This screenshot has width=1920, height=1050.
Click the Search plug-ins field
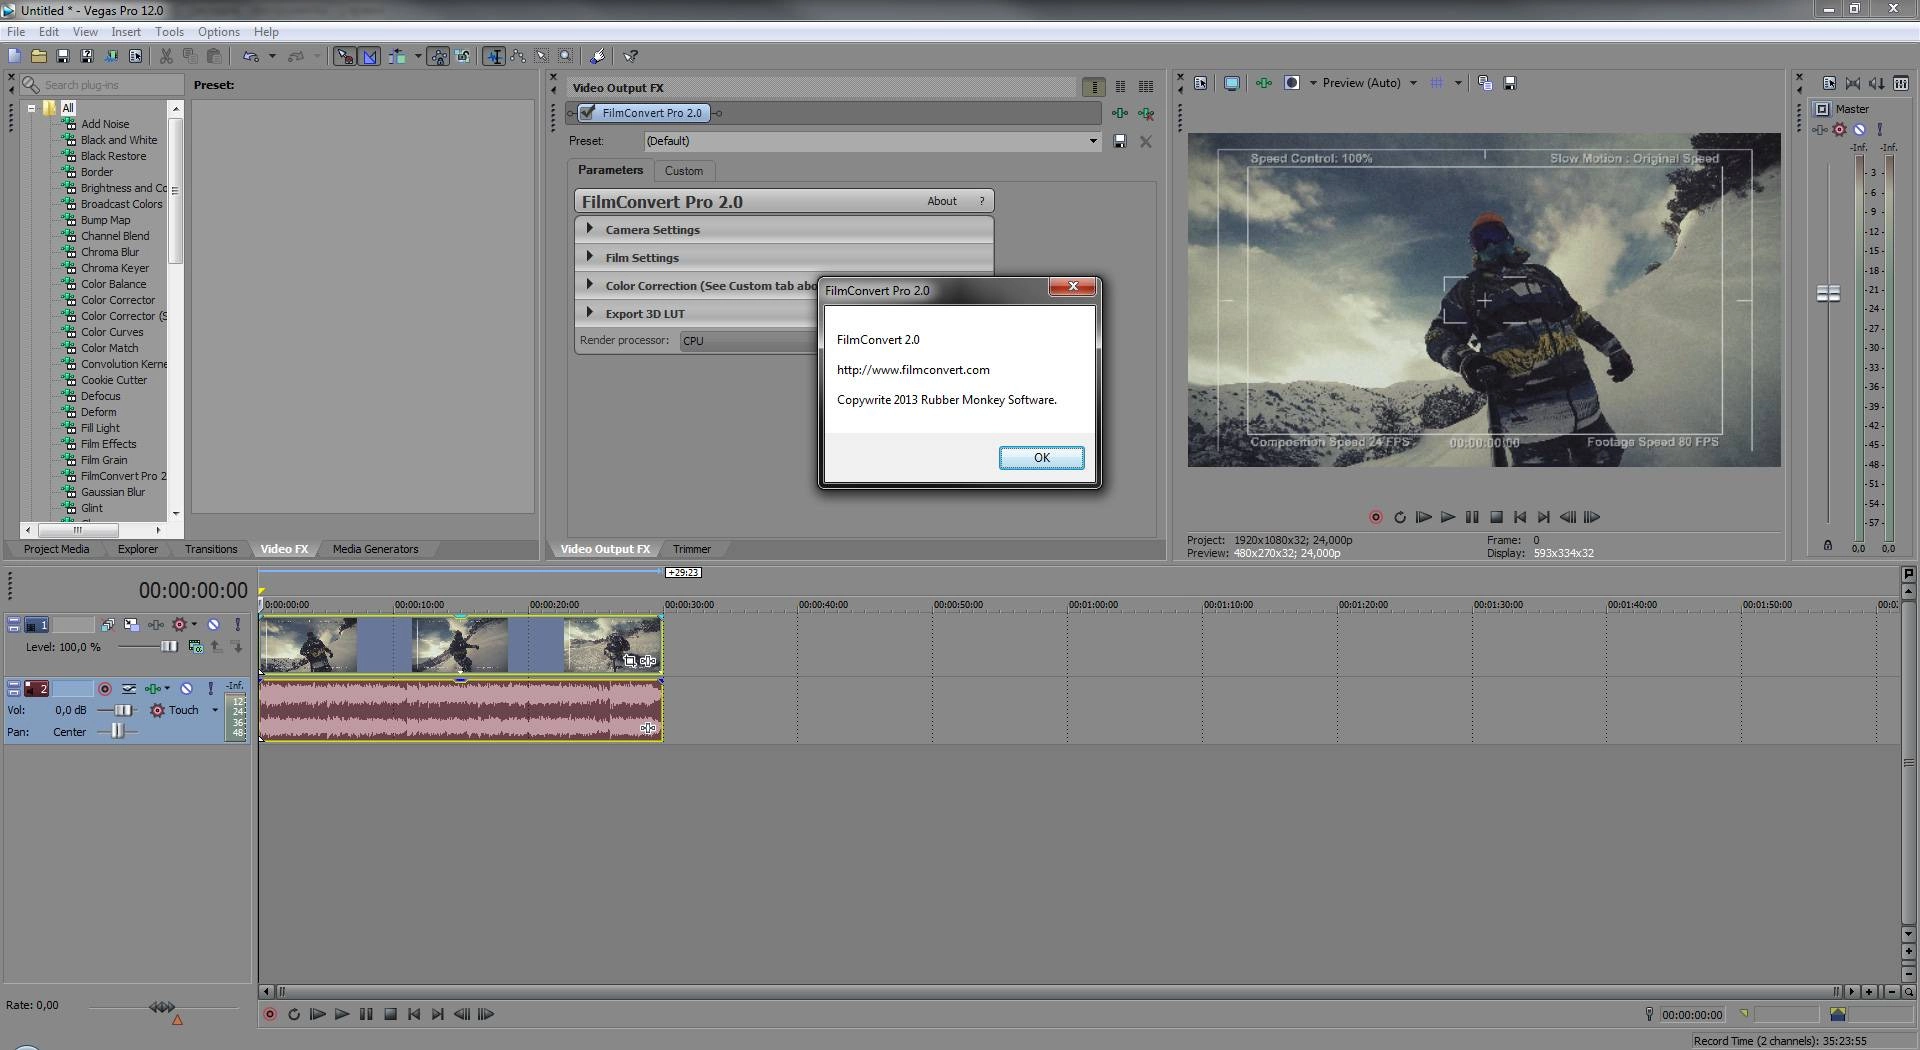[102, 85]
